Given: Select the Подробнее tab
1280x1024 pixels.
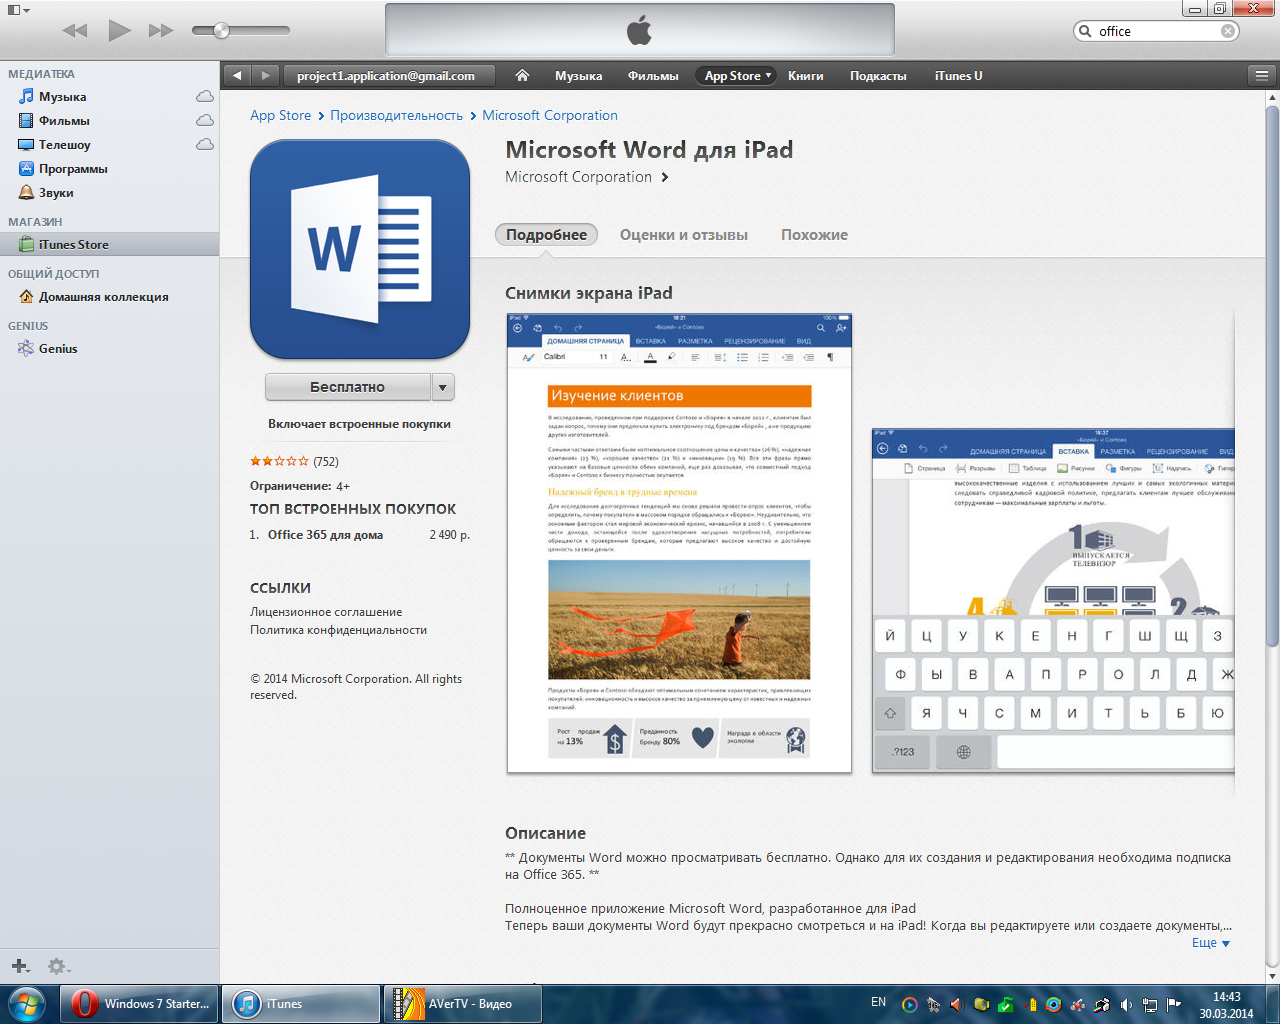Looking at the screenshot, I should click(546, 235).
